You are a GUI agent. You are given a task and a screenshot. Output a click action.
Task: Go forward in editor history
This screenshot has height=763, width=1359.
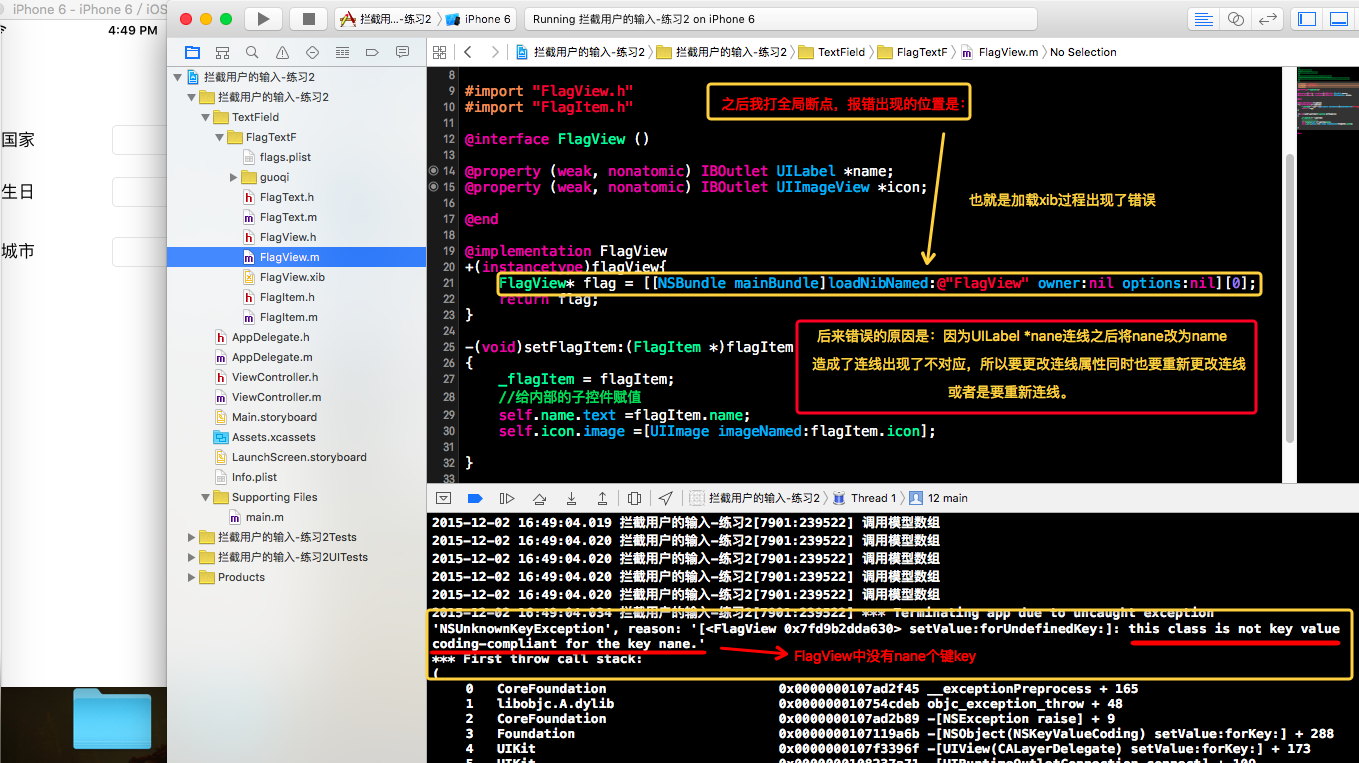coord(494,52)
